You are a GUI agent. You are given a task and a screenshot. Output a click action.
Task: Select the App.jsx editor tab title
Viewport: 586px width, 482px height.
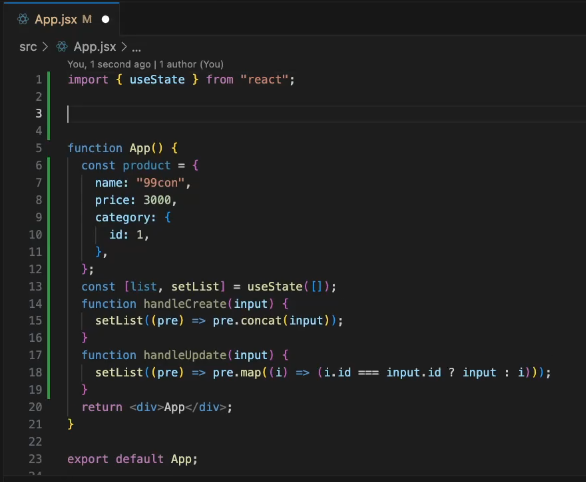tap(56, 19)
